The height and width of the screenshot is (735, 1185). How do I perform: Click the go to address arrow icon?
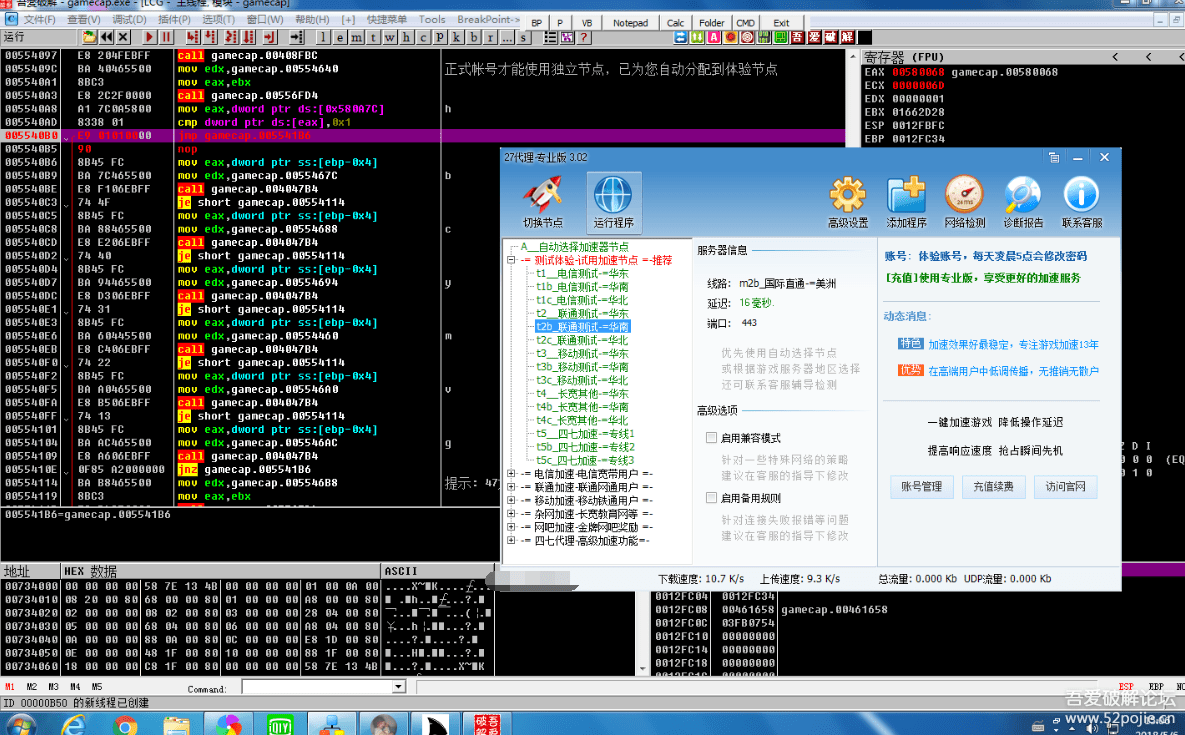tap(297, 37)
